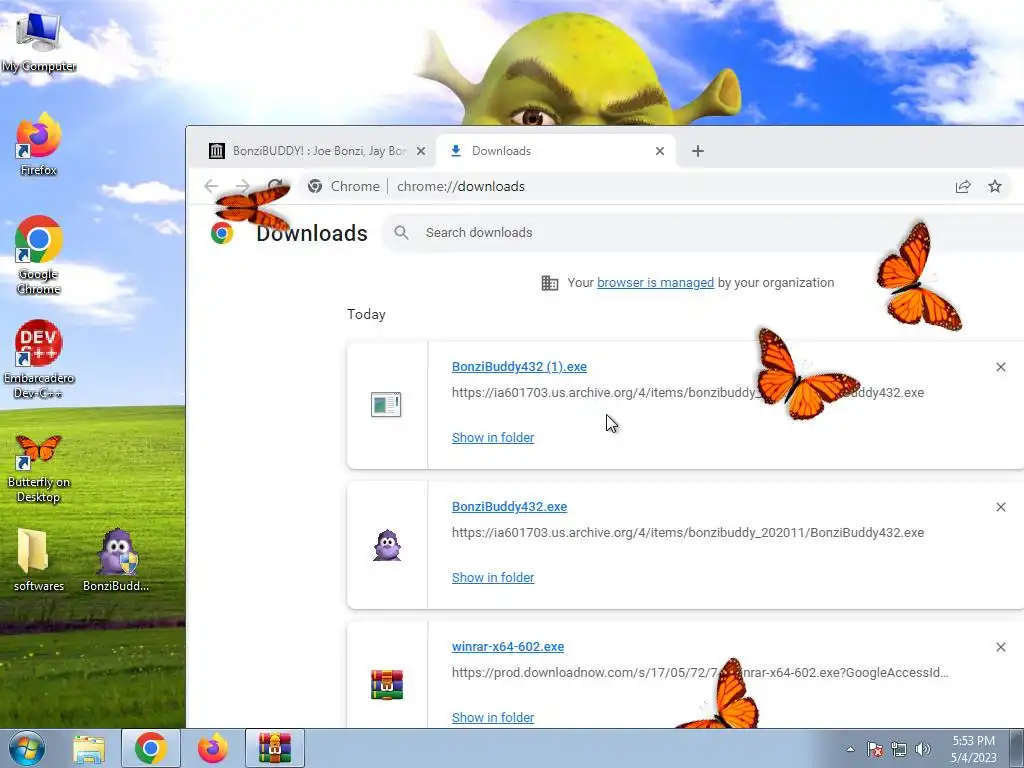
Task: Select BonziBuddy installer icon on desktop
Action: tap(116, 559)
